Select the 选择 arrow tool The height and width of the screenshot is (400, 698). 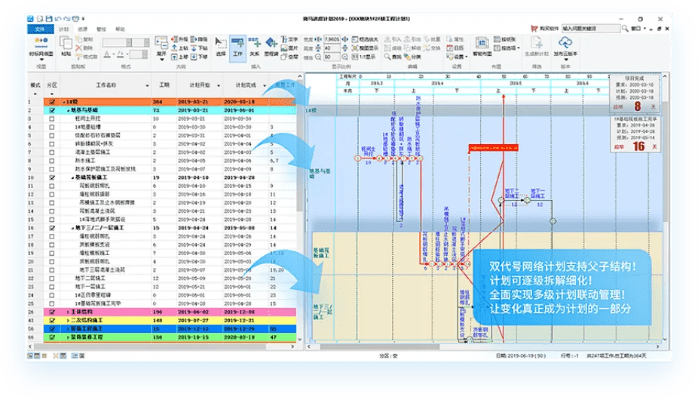[221, 47]
